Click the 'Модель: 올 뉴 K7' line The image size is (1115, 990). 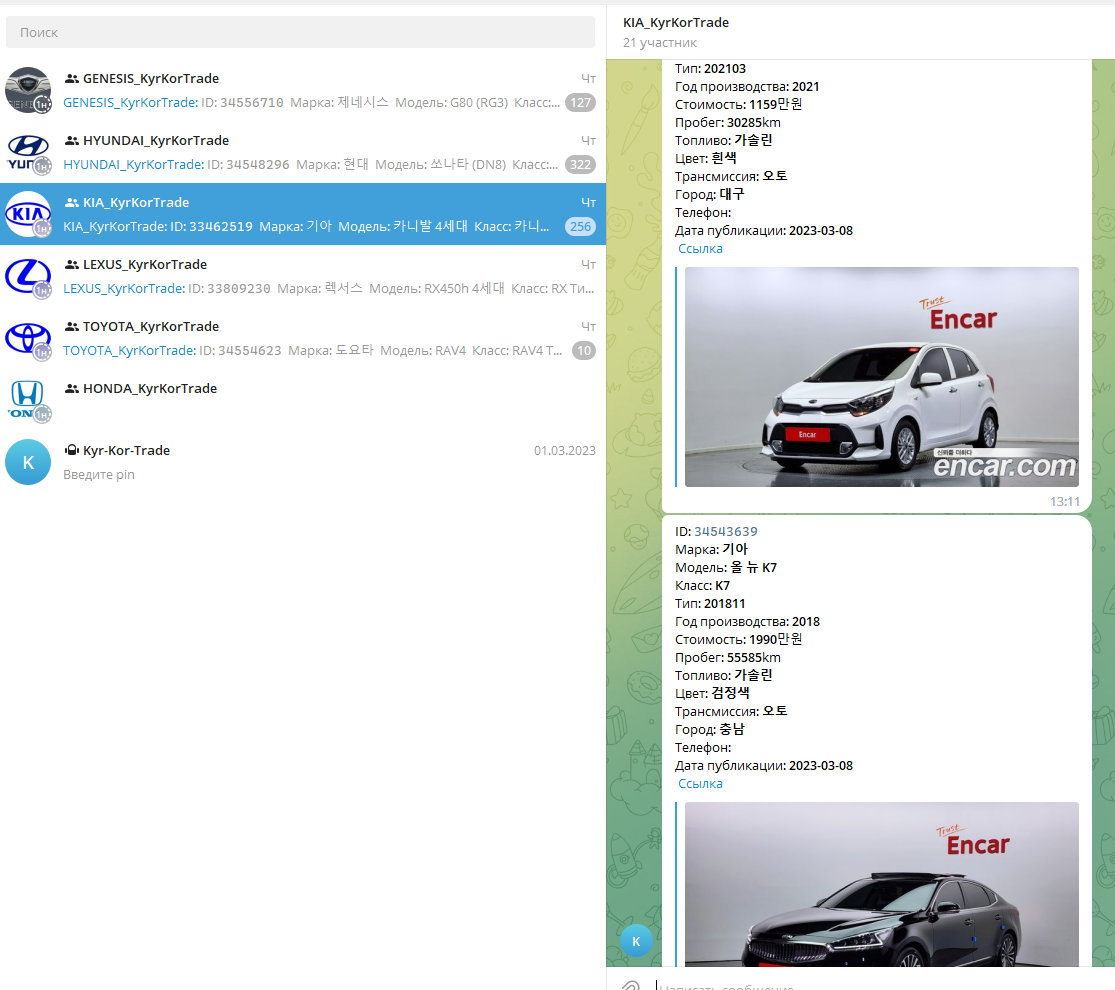[725, 568]
